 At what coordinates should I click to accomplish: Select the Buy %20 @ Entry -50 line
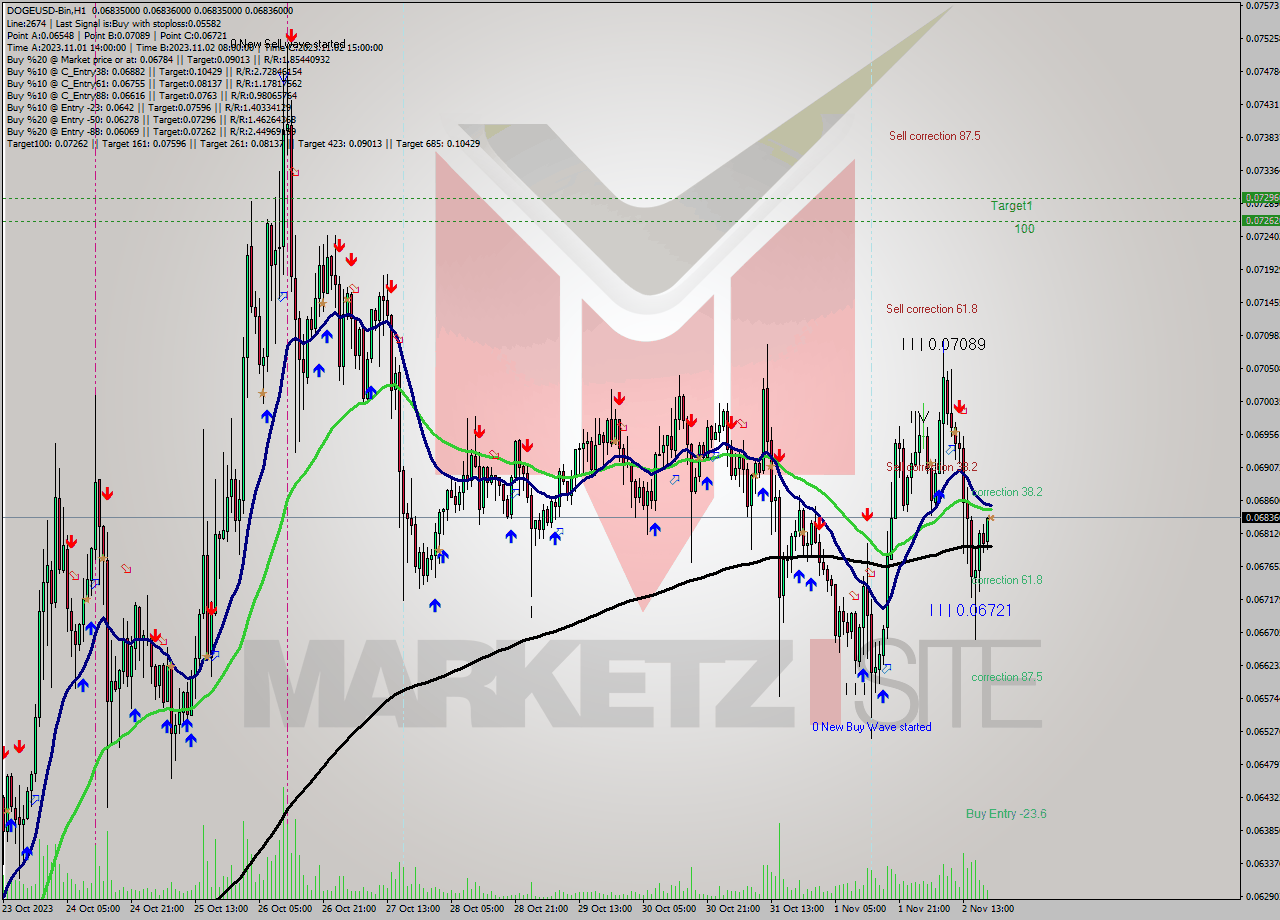(151, 119)
